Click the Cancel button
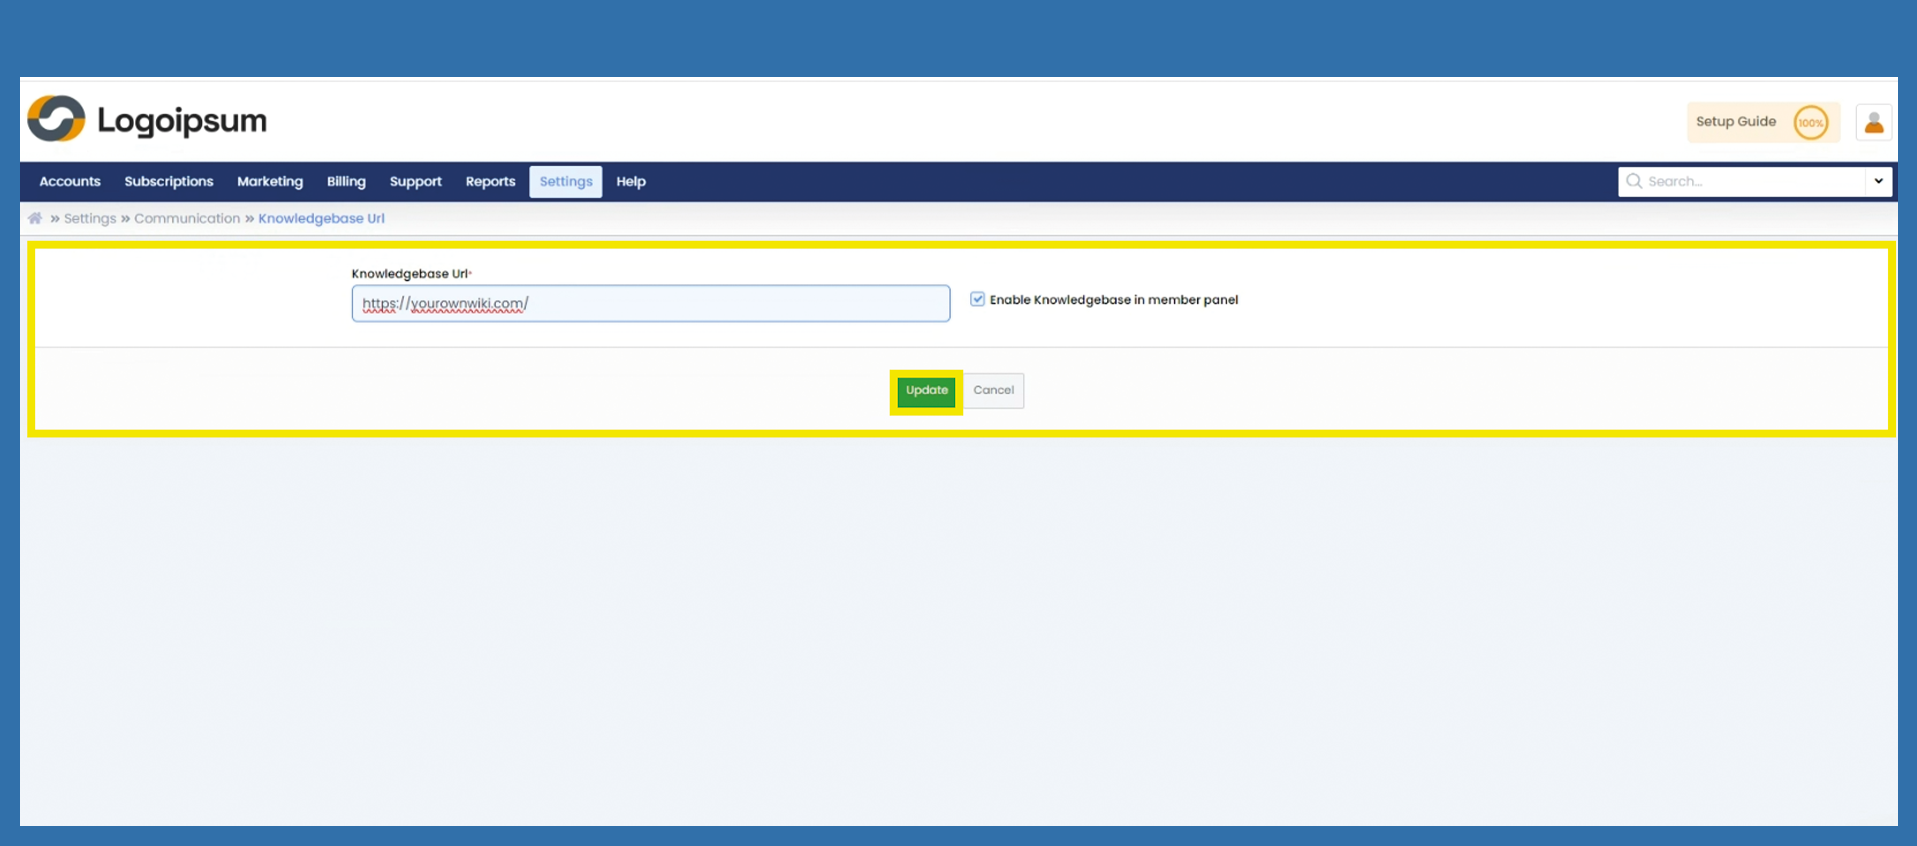 click(993, 390)
